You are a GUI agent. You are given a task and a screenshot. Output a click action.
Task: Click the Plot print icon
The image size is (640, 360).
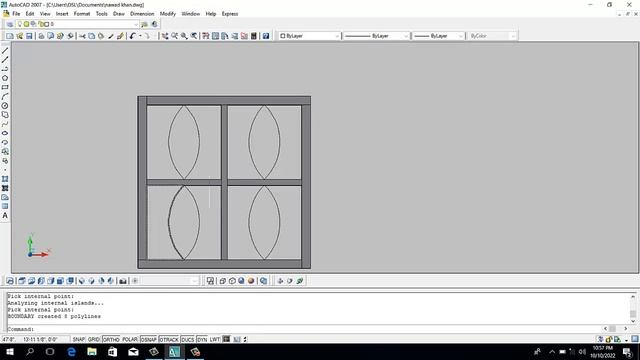coord(41,36)
